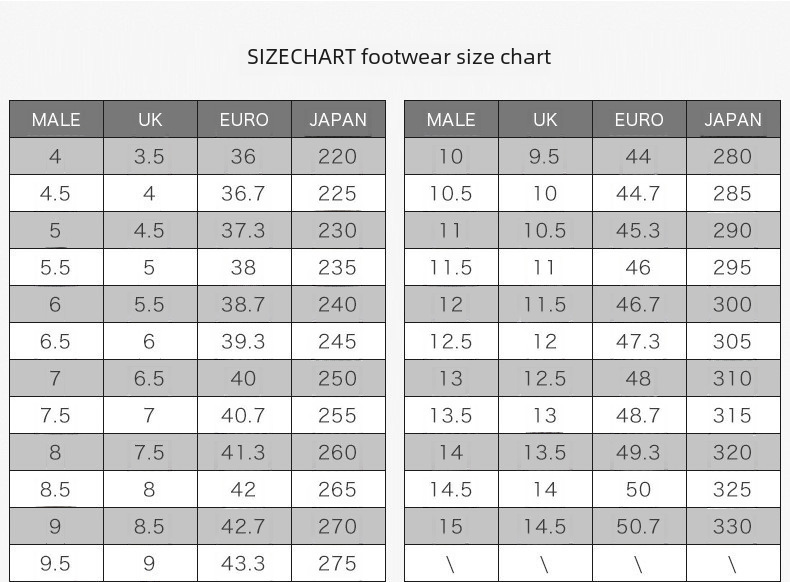Image resolution: width=790 pixels, height=582 pixels.
Task: Select the EURO 36.7 cell
Action: 243,194
